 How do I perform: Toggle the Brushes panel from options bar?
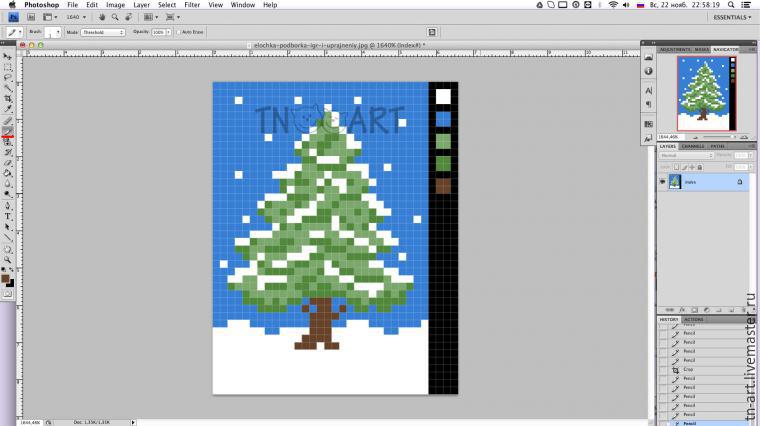tap(432, 32)
